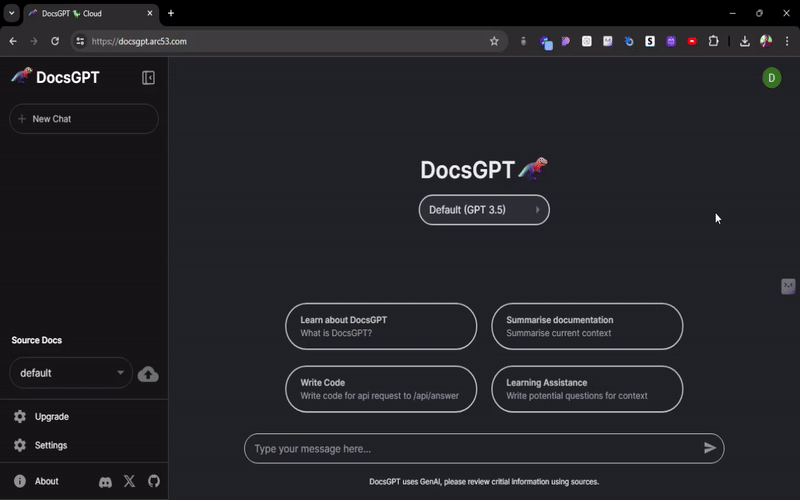Open the browser downloads icon
This screenshot has height=500, width=800.
pyautogui.click(x=744, y=41)
